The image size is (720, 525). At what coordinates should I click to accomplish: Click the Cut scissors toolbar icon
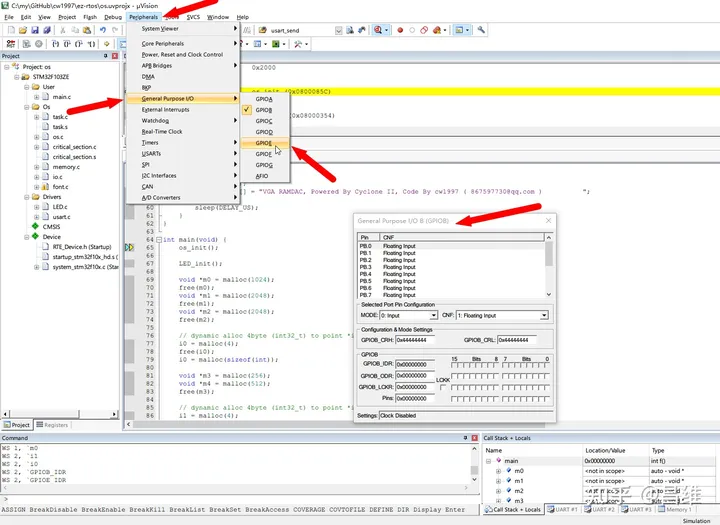tap(63, 30)
